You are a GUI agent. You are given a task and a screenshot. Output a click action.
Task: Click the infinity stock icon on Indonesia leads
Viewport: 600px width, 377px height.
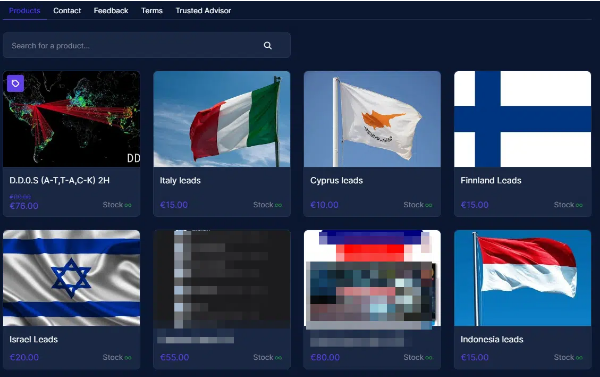pos(579,358)
